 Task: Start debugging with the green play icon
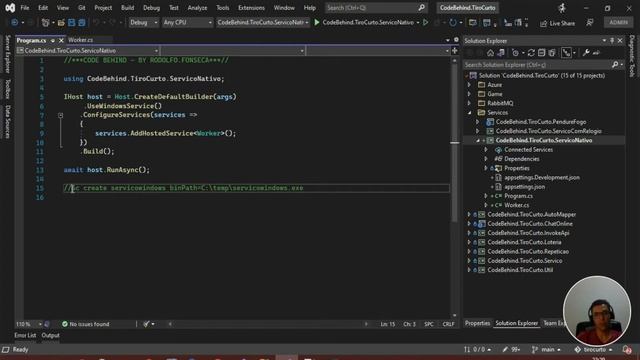click(x=317, y=22)
